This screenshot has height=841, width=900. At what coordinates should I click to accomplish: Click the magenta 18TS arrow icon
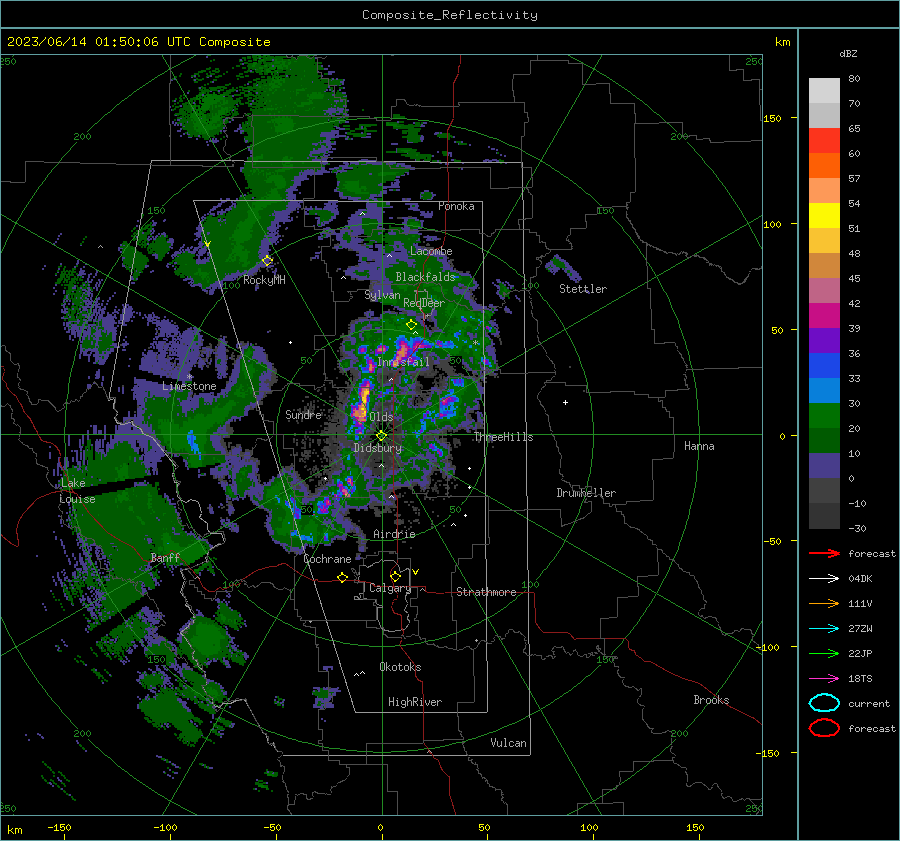pos(824,679)
